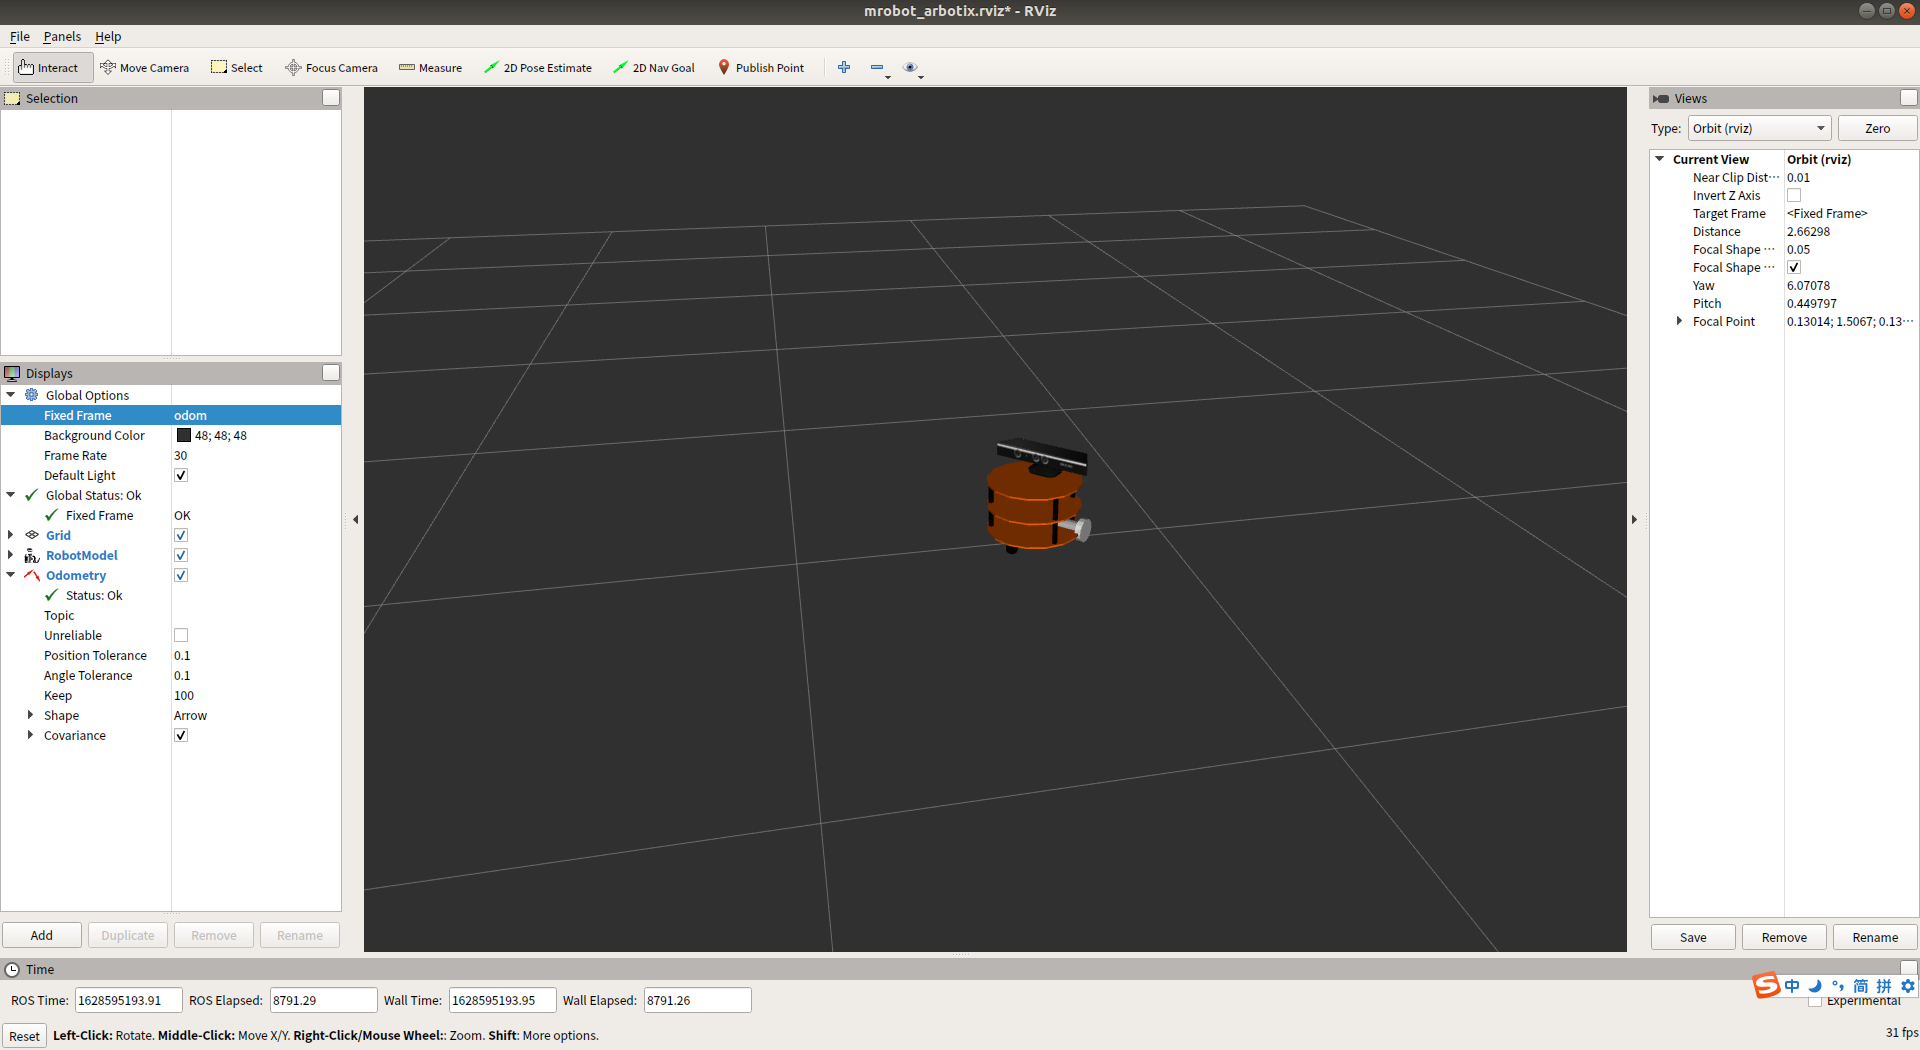This screenshot has width=1920, height=1050.
Task: Toggle the Experimental checkbox
Action: [1815, 1001]
